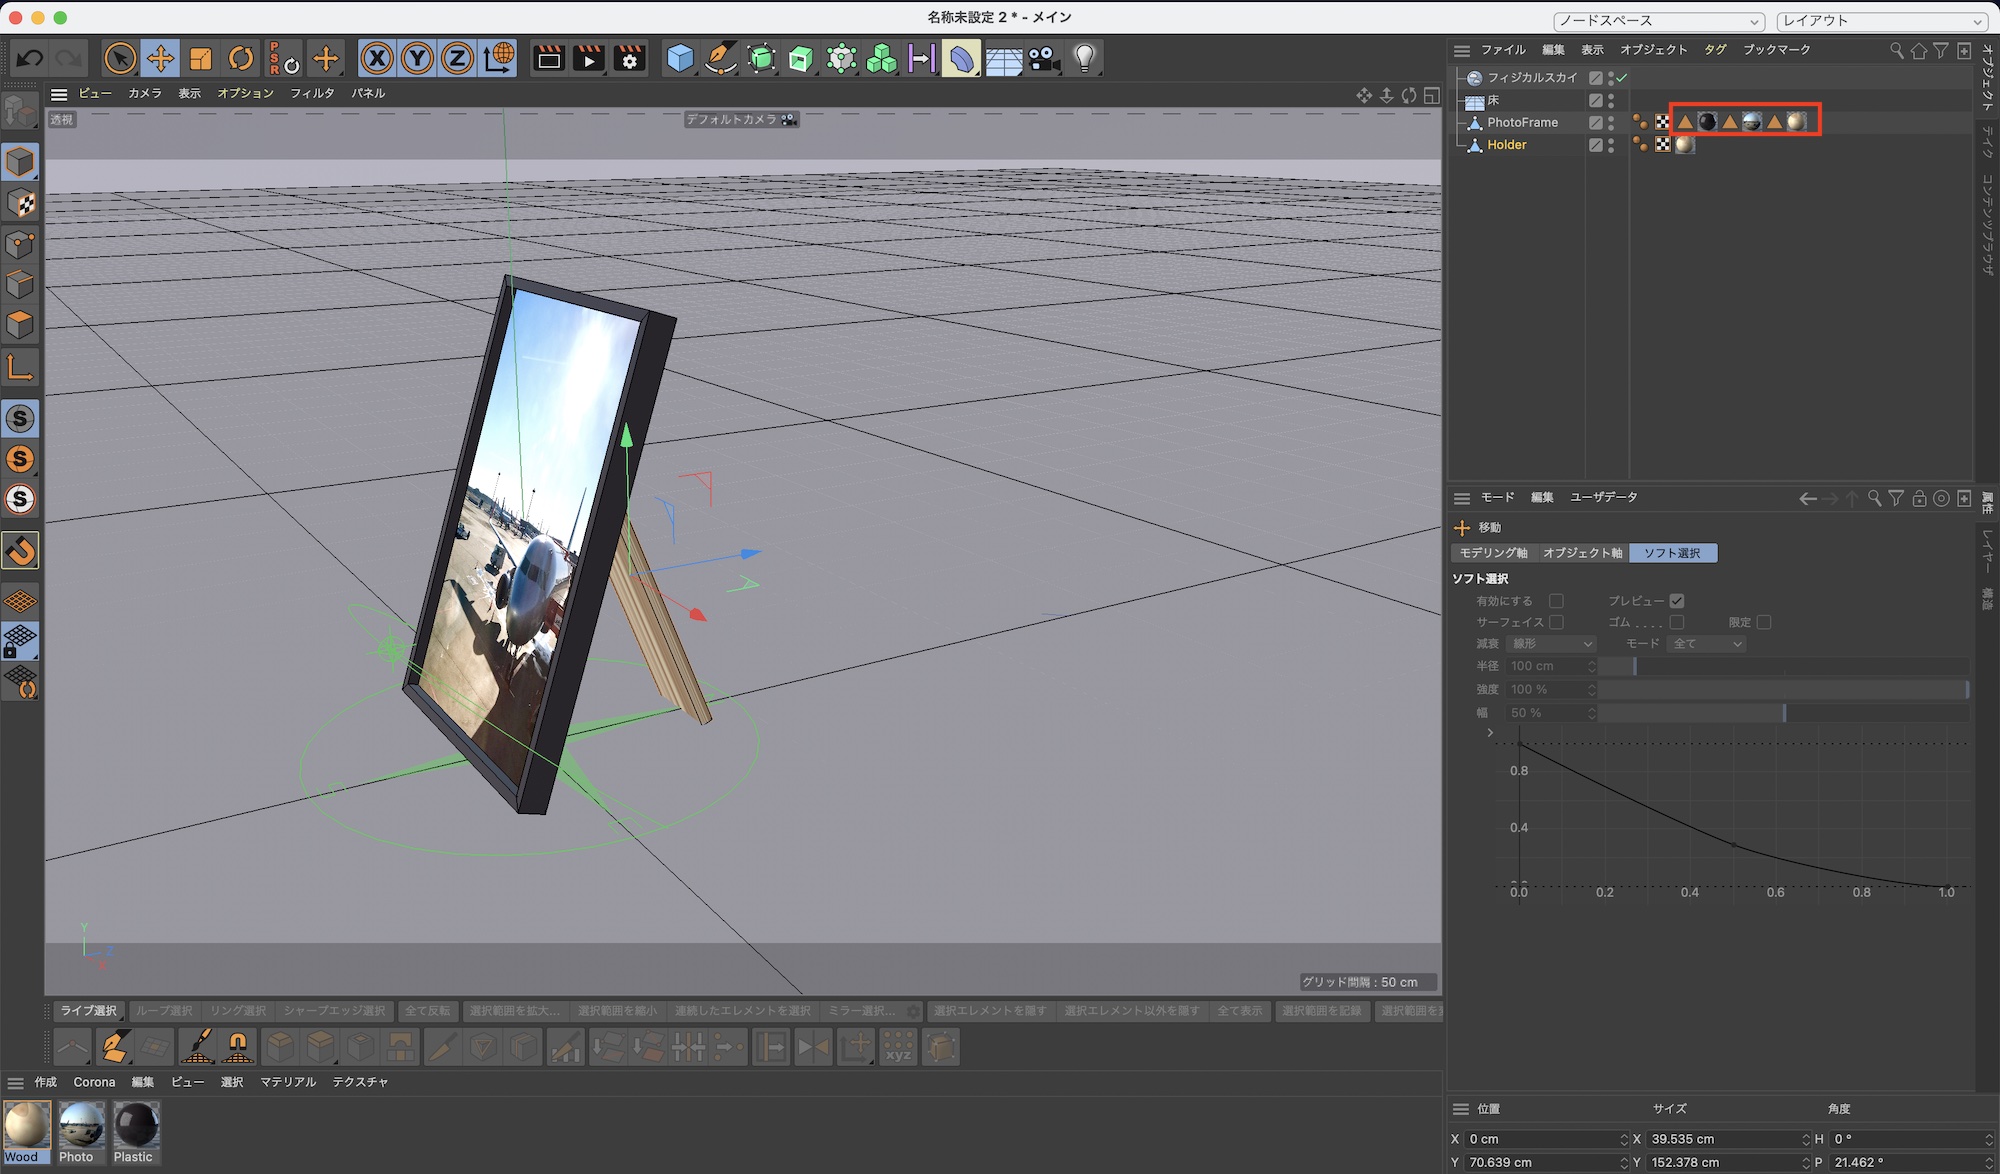Click the ループ選択 button
The image size is (2000, 1174).
[164, 1011]
